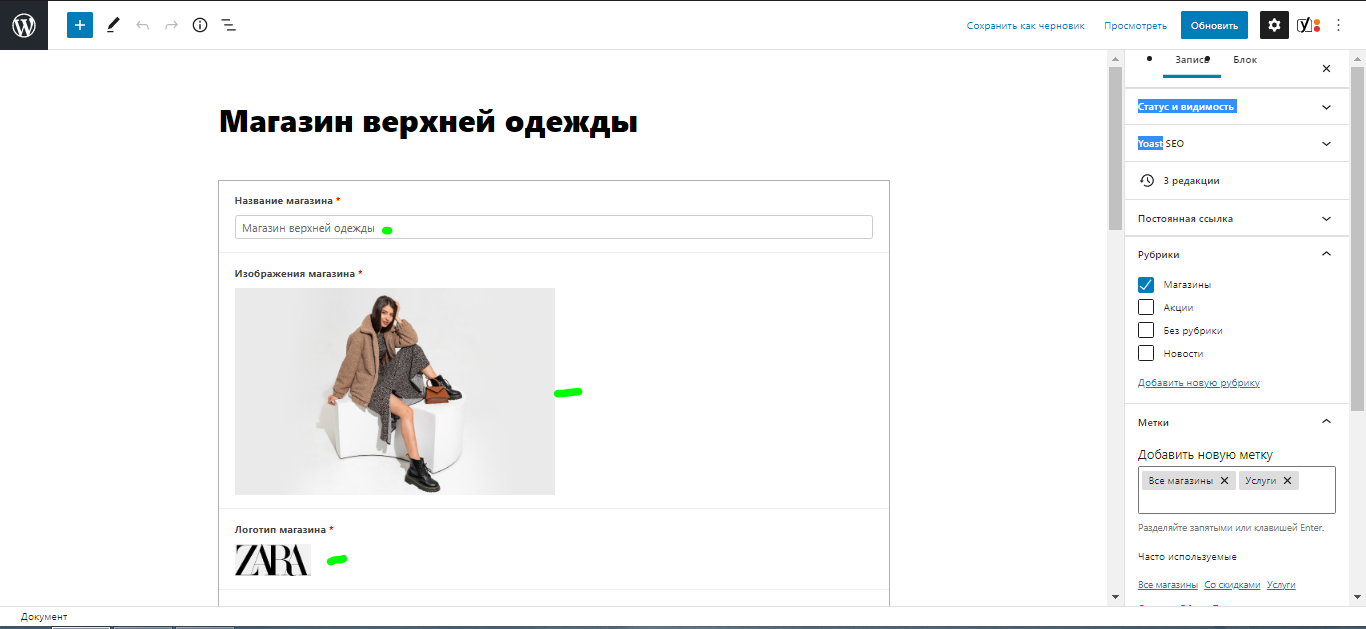
Task: Click the 'Документ' breadcrumb
Action: coord(44,617)
